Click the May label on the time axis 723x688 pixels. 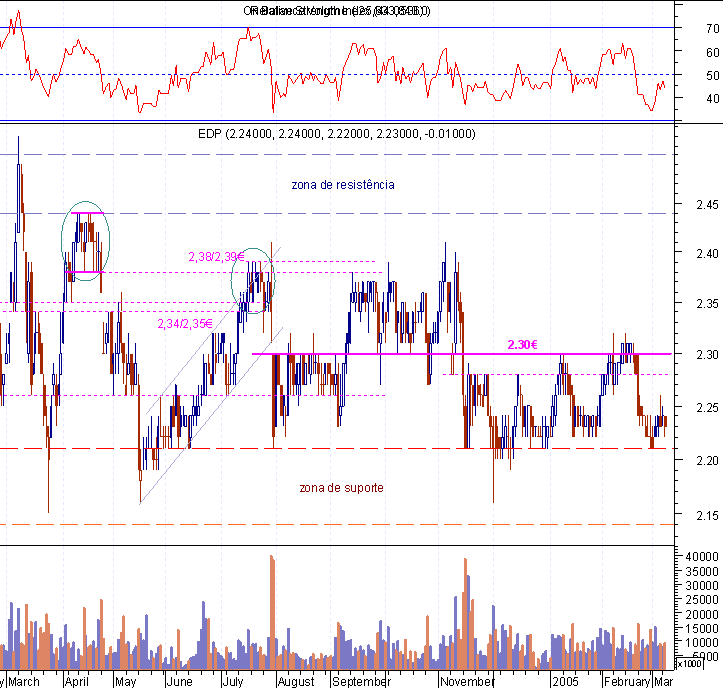(x=125, y=681)
